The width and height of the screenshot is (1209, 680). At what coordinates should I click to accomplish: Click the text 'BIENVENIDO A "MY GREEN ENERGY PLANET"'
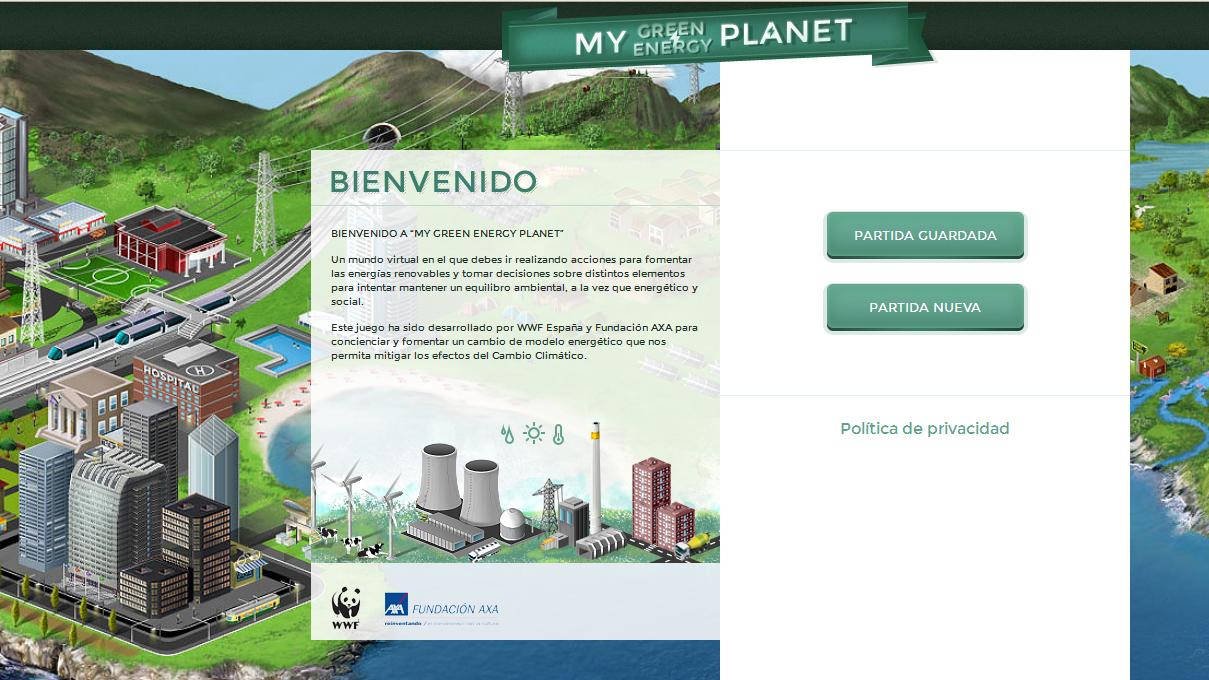click(448, 233)
